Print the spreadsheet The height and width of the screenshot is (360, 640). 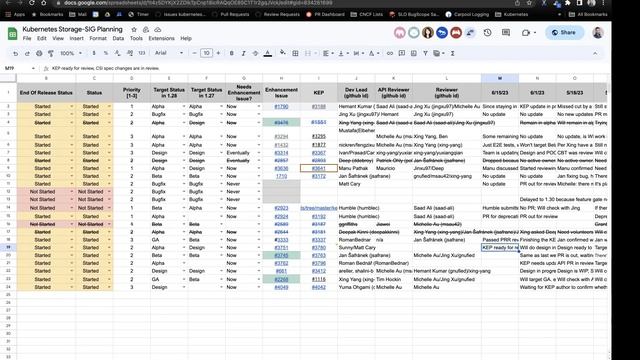click(39, 53)
